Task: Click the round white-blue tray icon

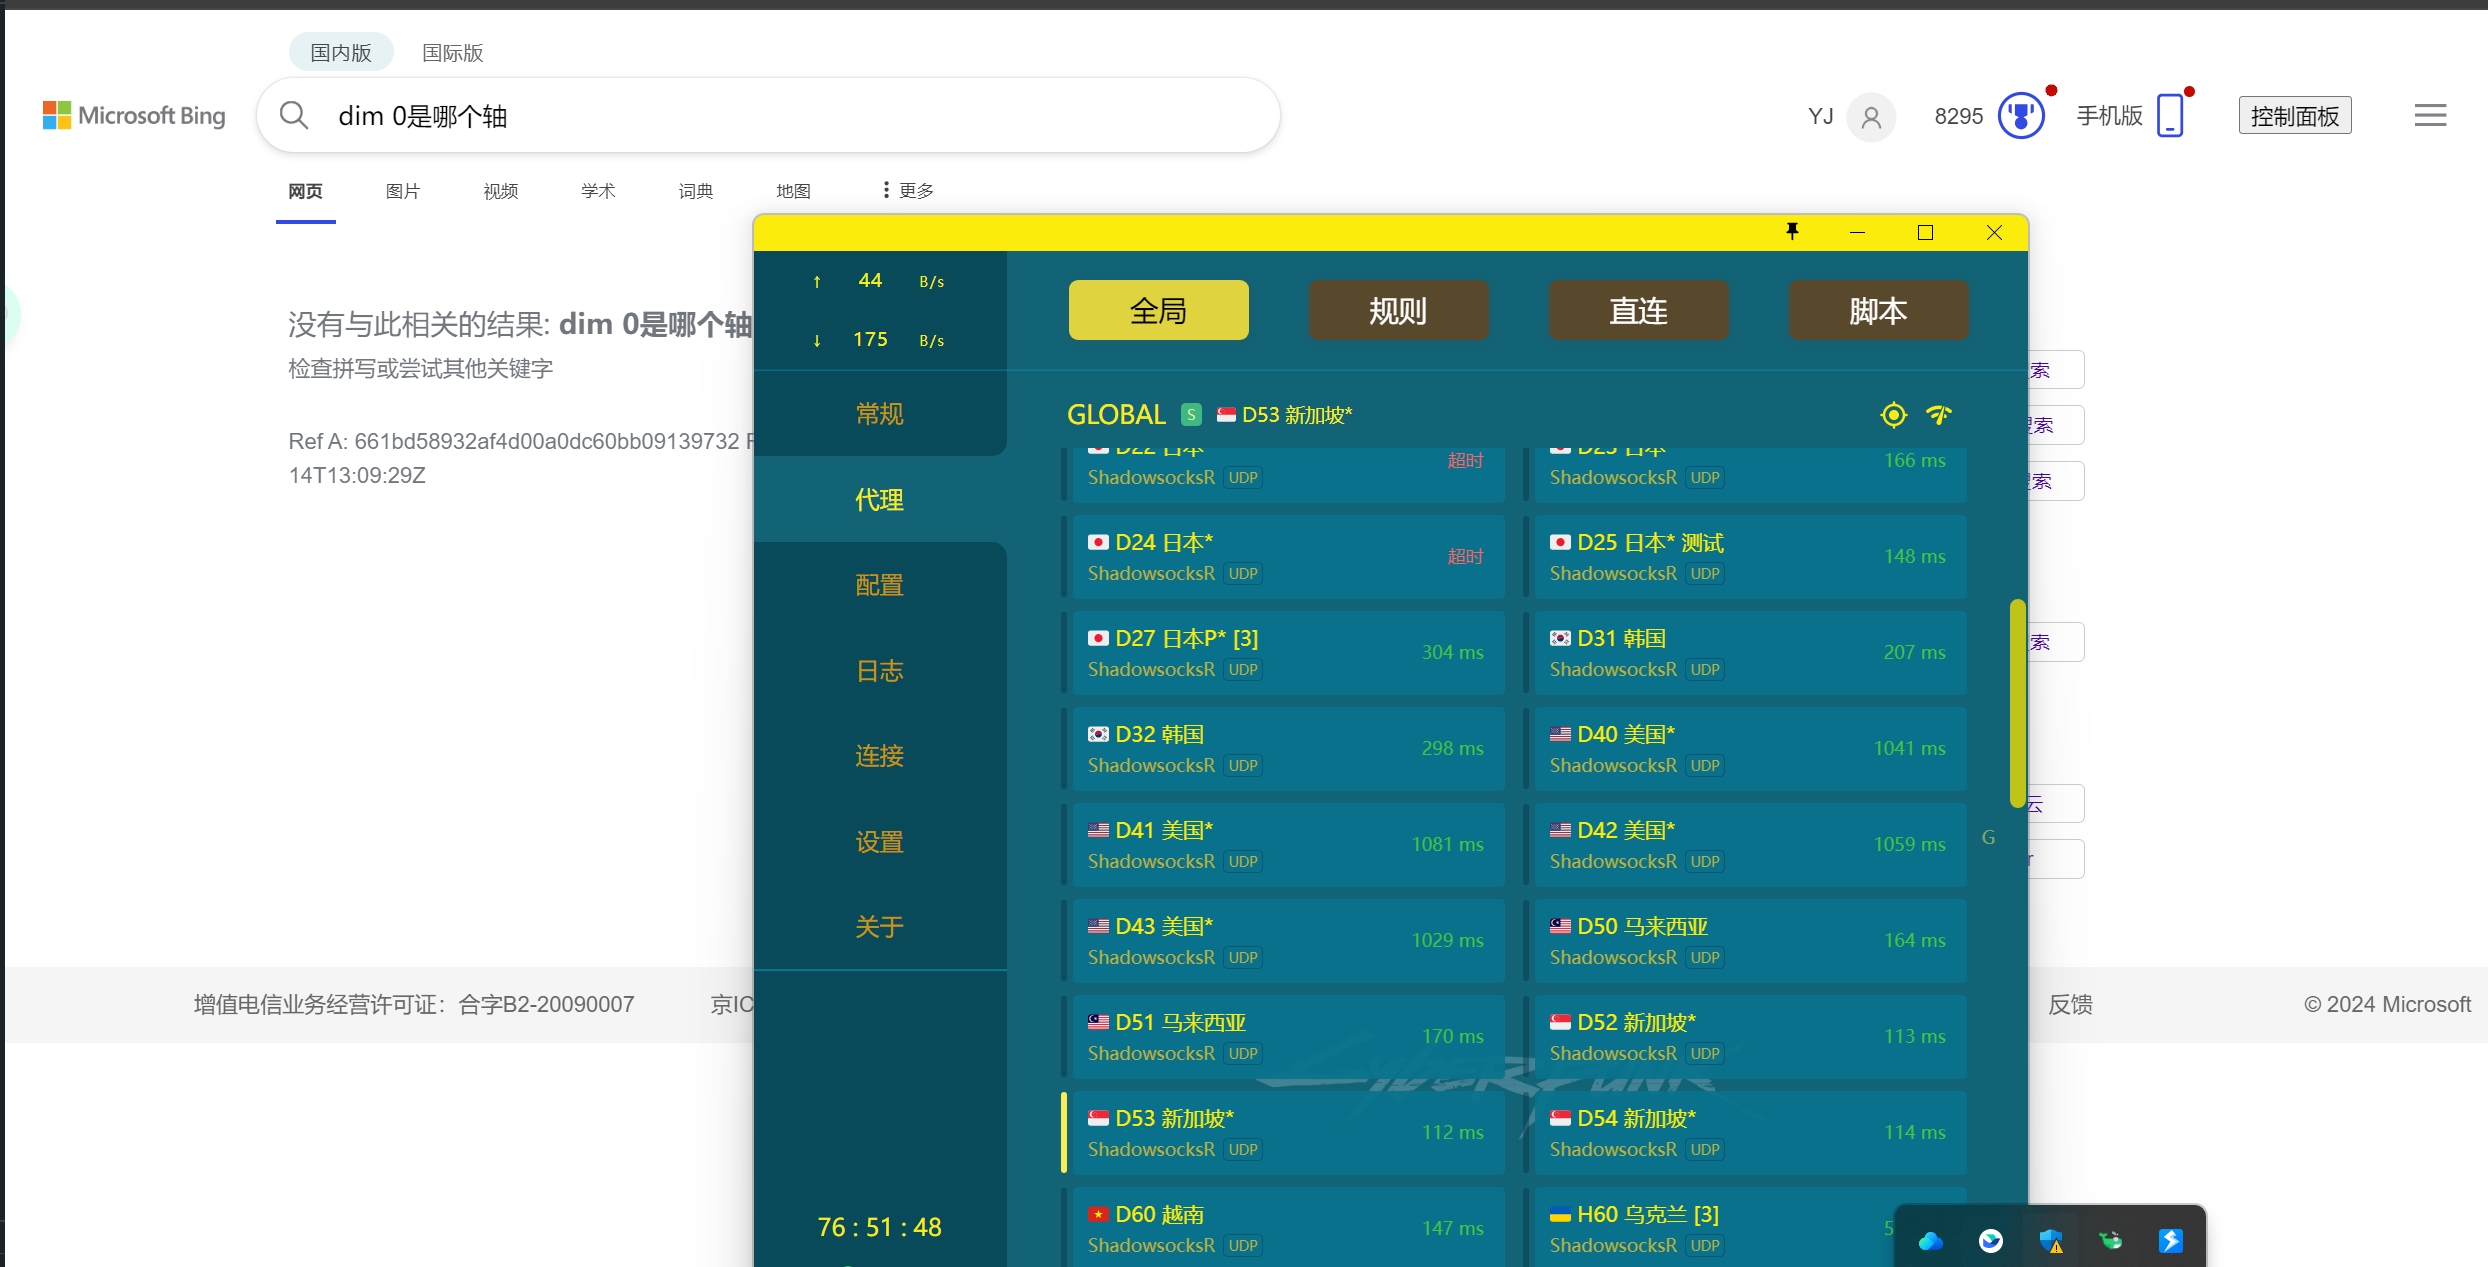Action: (1991, 1241)
